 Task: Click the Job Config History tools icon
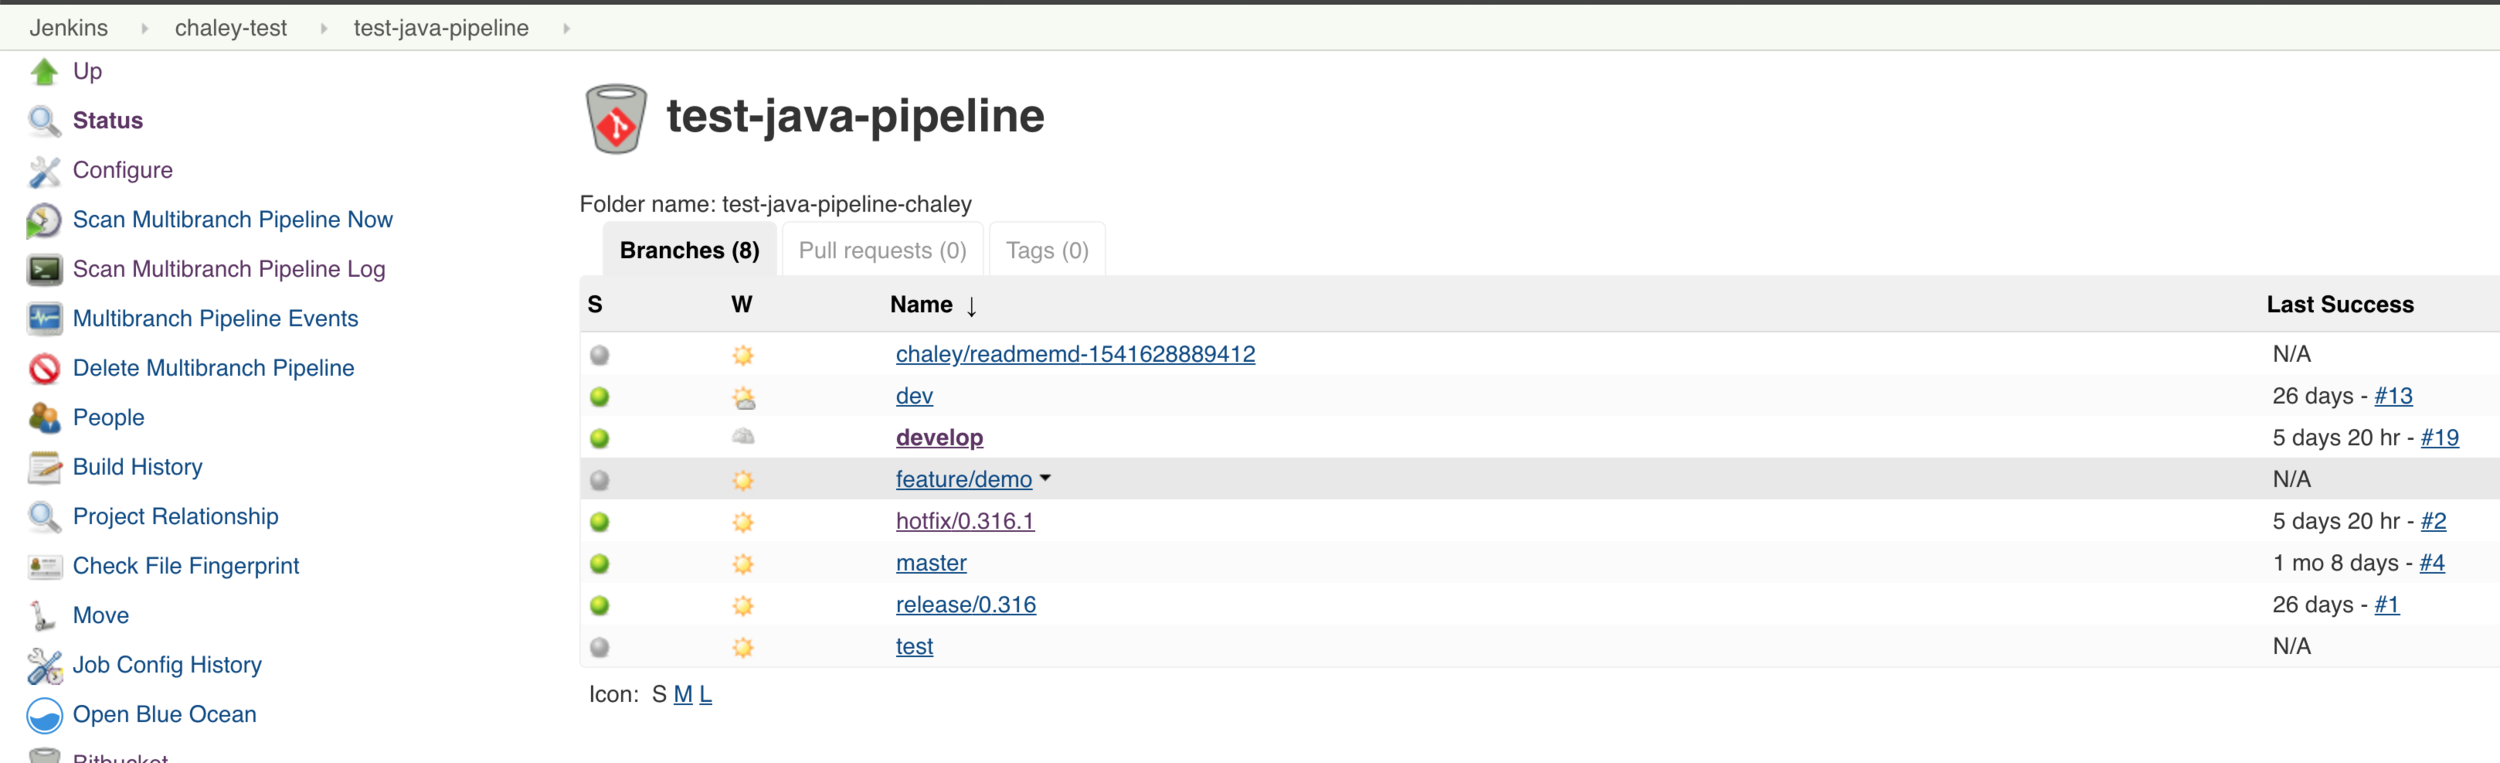(44, 666)
